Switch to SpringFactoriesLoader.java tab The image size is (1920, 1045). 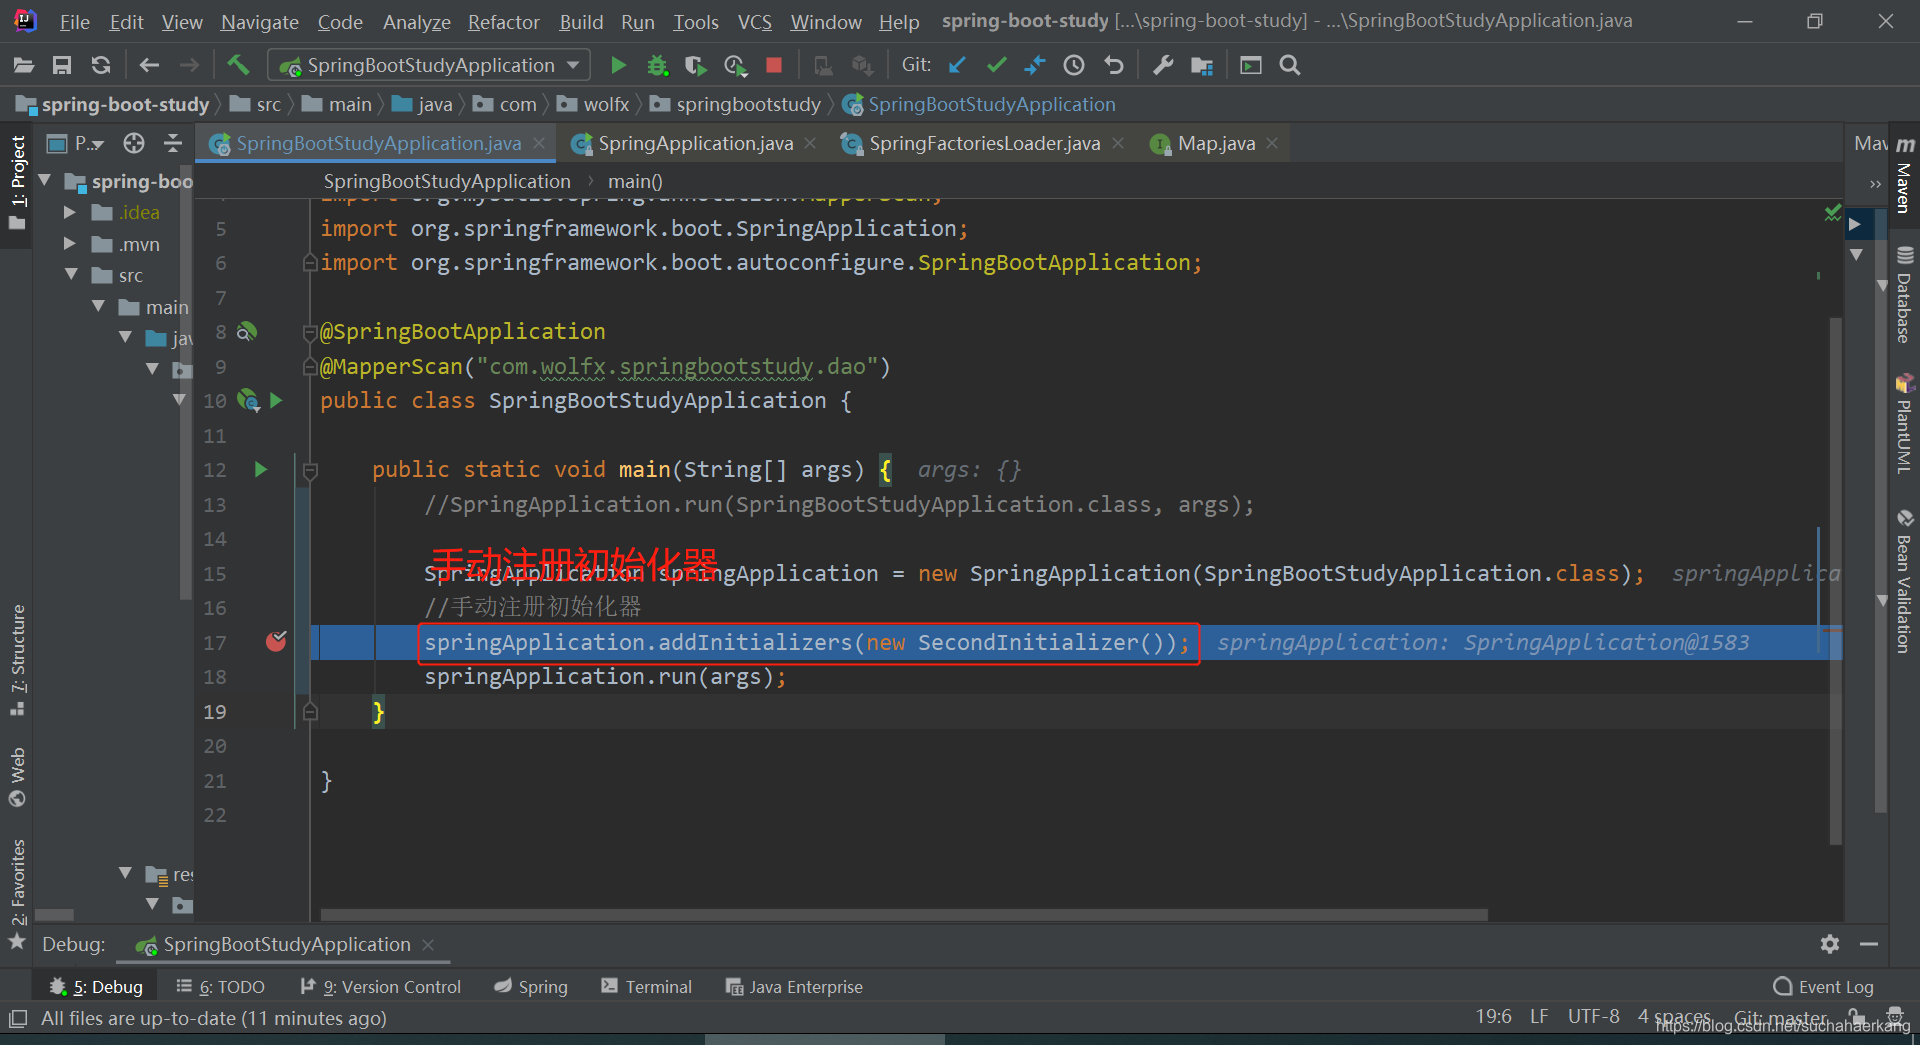point(984,143)
